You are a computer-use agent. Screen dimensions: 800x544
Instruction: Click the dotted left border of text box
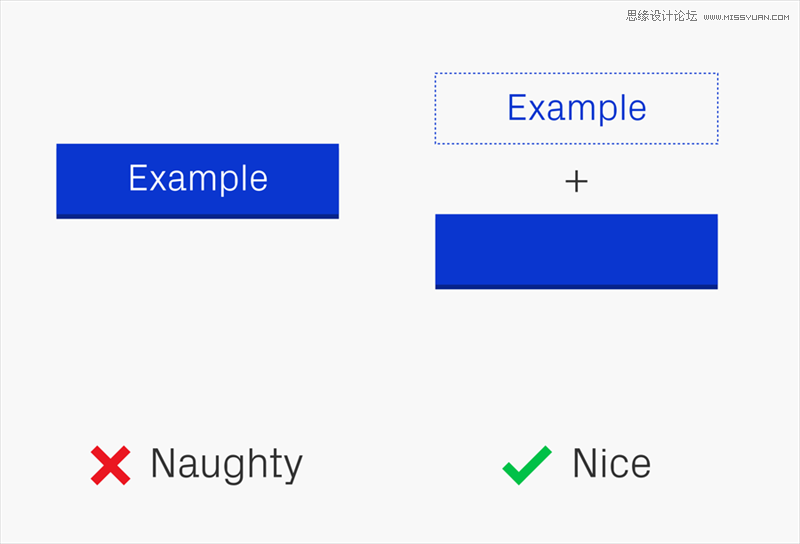(436, 109)
